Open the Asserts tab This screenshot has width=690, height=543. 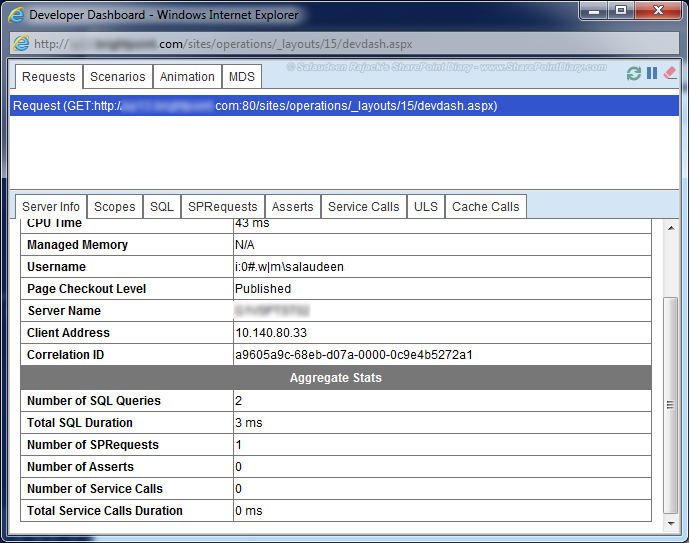coord(293,206)
